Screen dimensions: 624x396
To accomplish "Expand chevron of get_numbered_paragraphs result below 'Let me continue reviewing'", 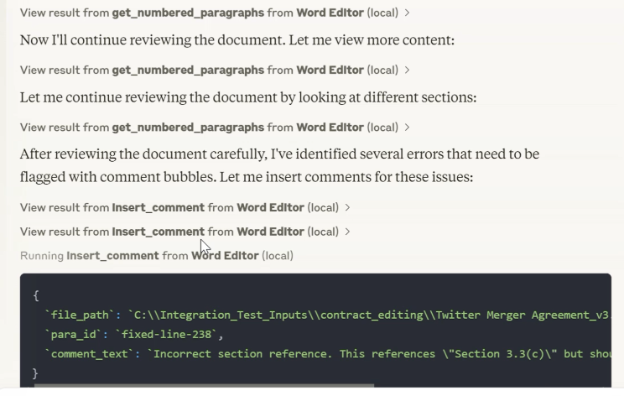I will (x=407, y=127).
